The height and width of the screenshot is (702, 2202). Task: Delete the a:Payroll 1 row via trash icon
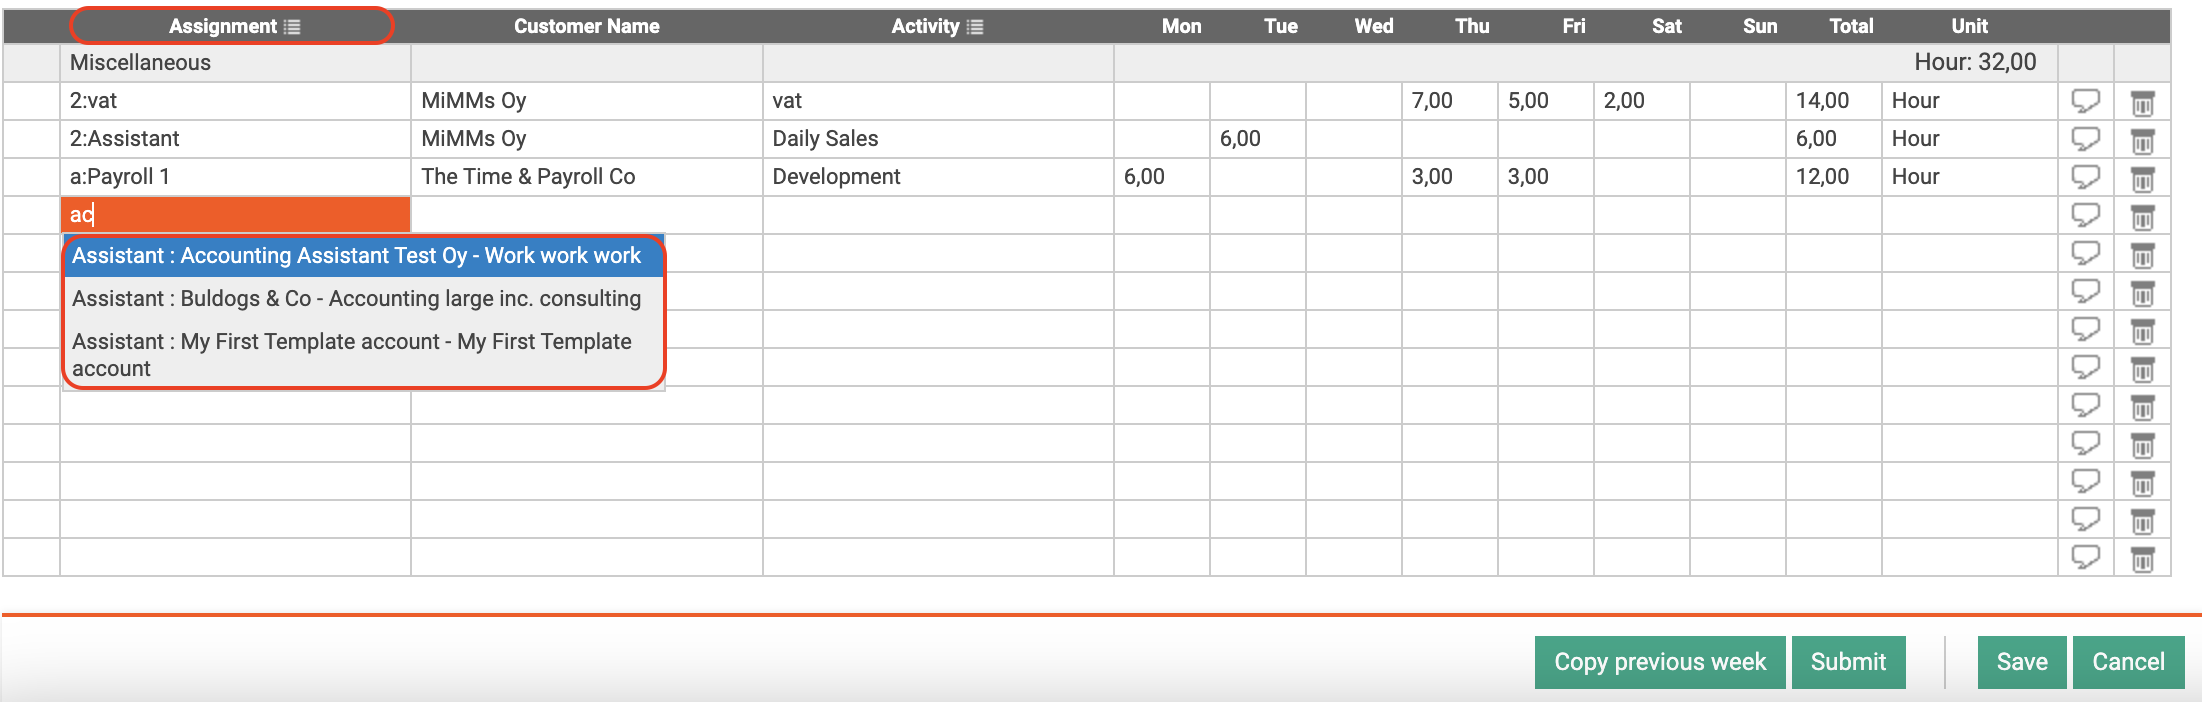point(2142,178)
